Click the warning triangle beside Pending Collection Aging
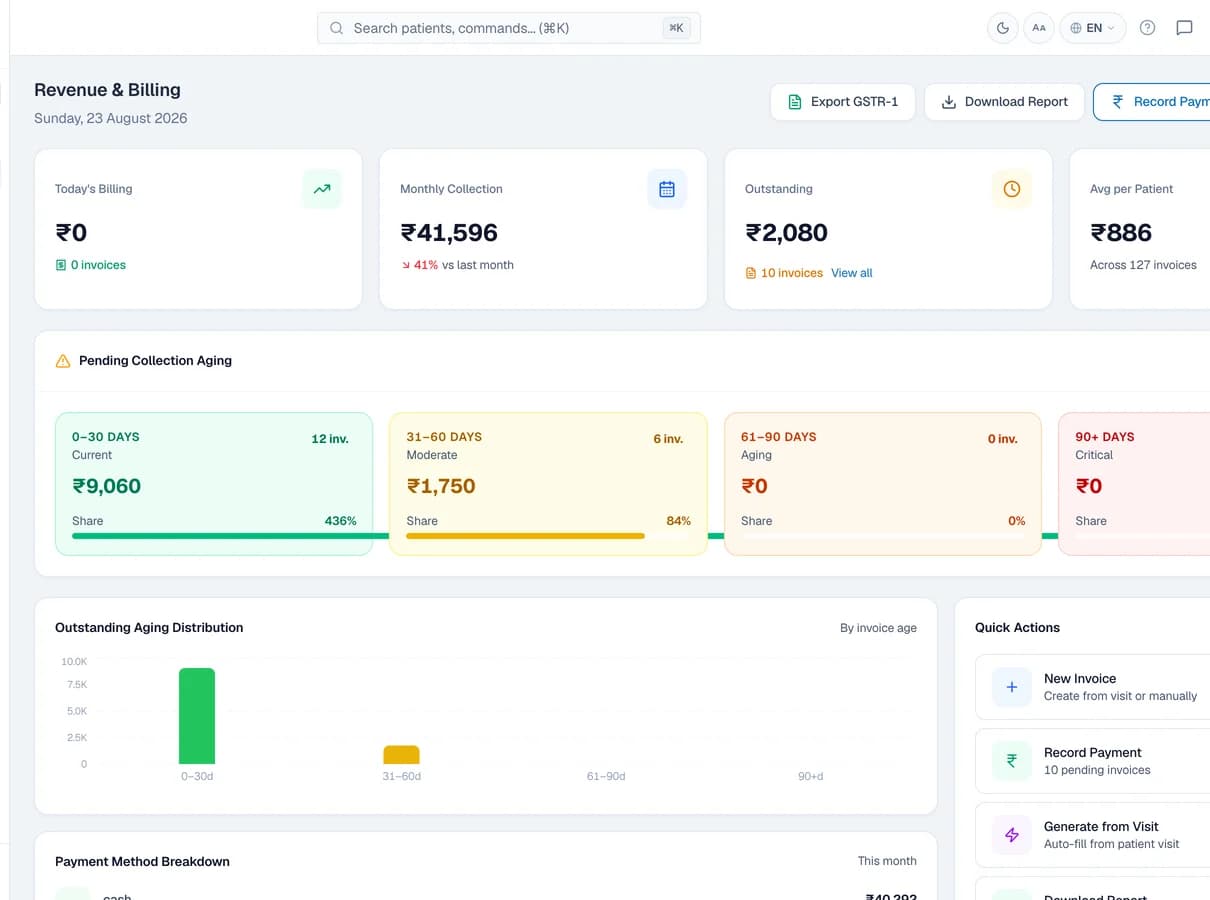 [x=63, y=361]
